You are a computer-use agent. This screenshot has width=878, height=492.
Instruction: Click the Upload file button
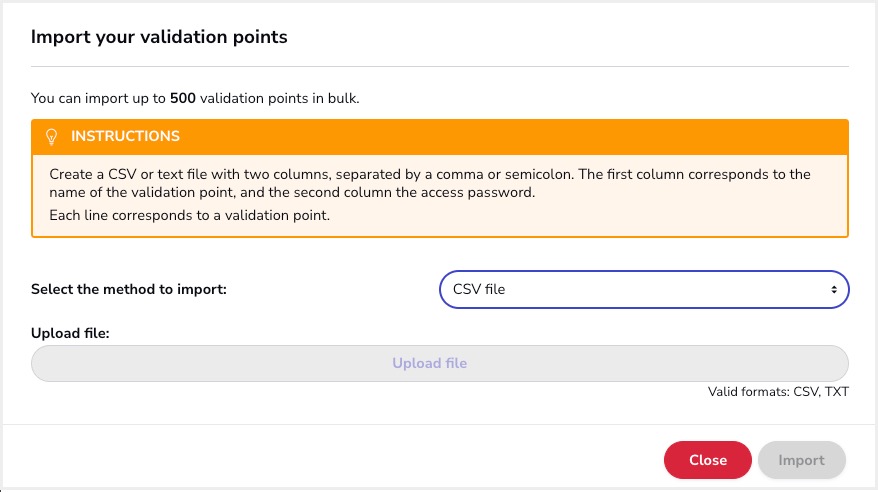(x=440, y=363)
